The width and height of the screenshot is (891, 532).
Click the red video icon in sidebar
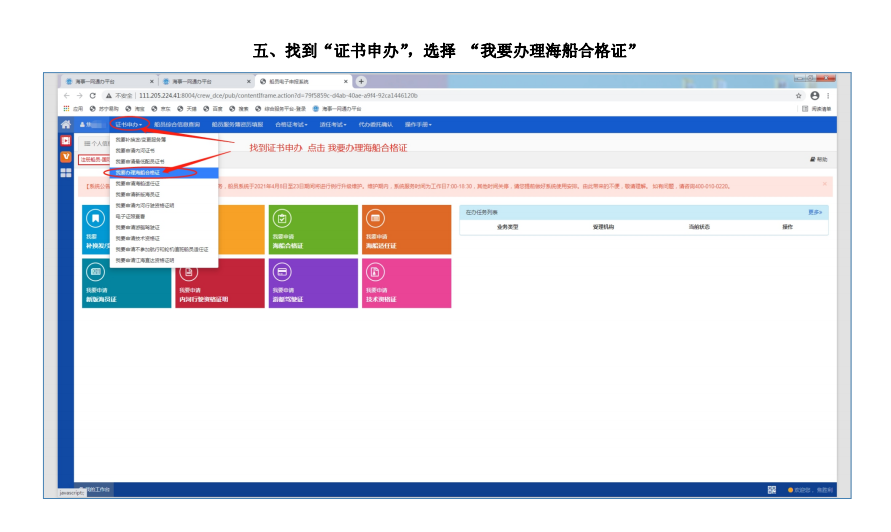coord(66,140)
